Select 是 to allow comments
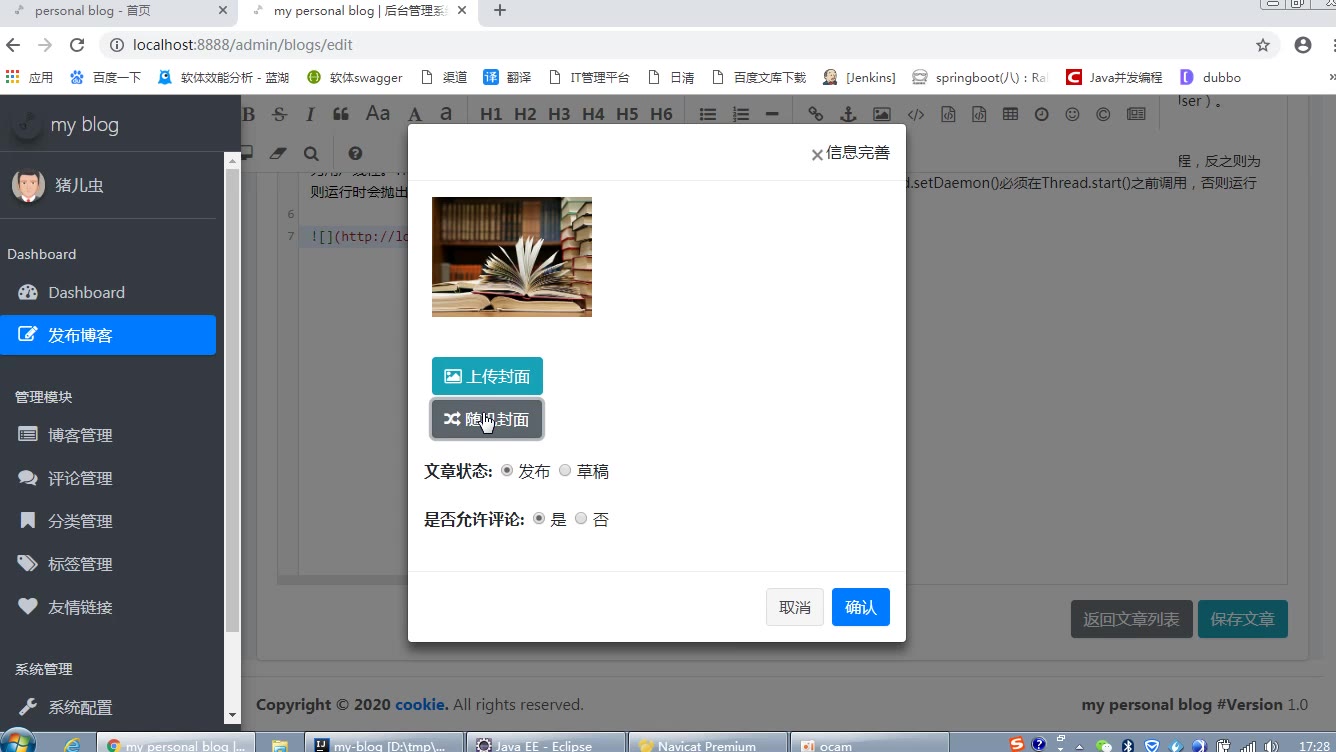This screenshot has height=752, width=1336. point(539,519)
